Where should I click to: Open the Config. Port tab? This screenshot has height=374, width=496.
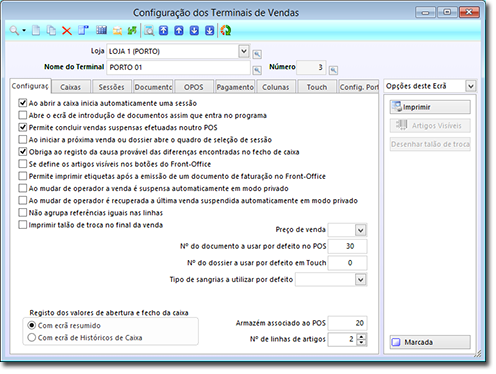[x=359, y=87]
